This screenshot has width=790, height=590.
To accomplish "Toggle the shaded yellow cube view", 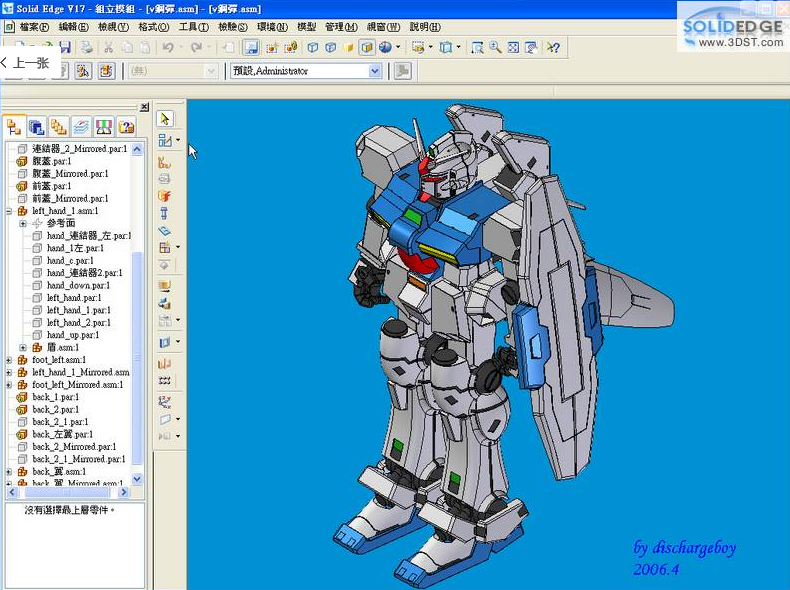I will 349,47.
